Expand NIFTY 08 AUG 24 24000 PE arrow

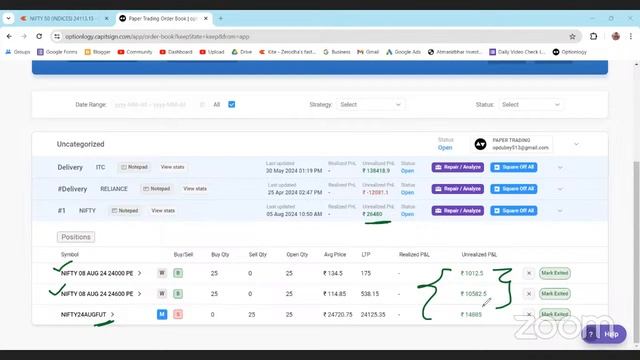click(x=140, y=273)
